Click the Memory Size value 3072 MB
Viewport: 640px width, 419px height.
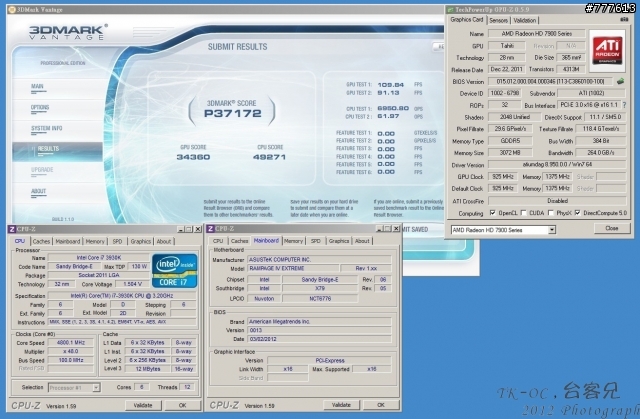point(510,153)
